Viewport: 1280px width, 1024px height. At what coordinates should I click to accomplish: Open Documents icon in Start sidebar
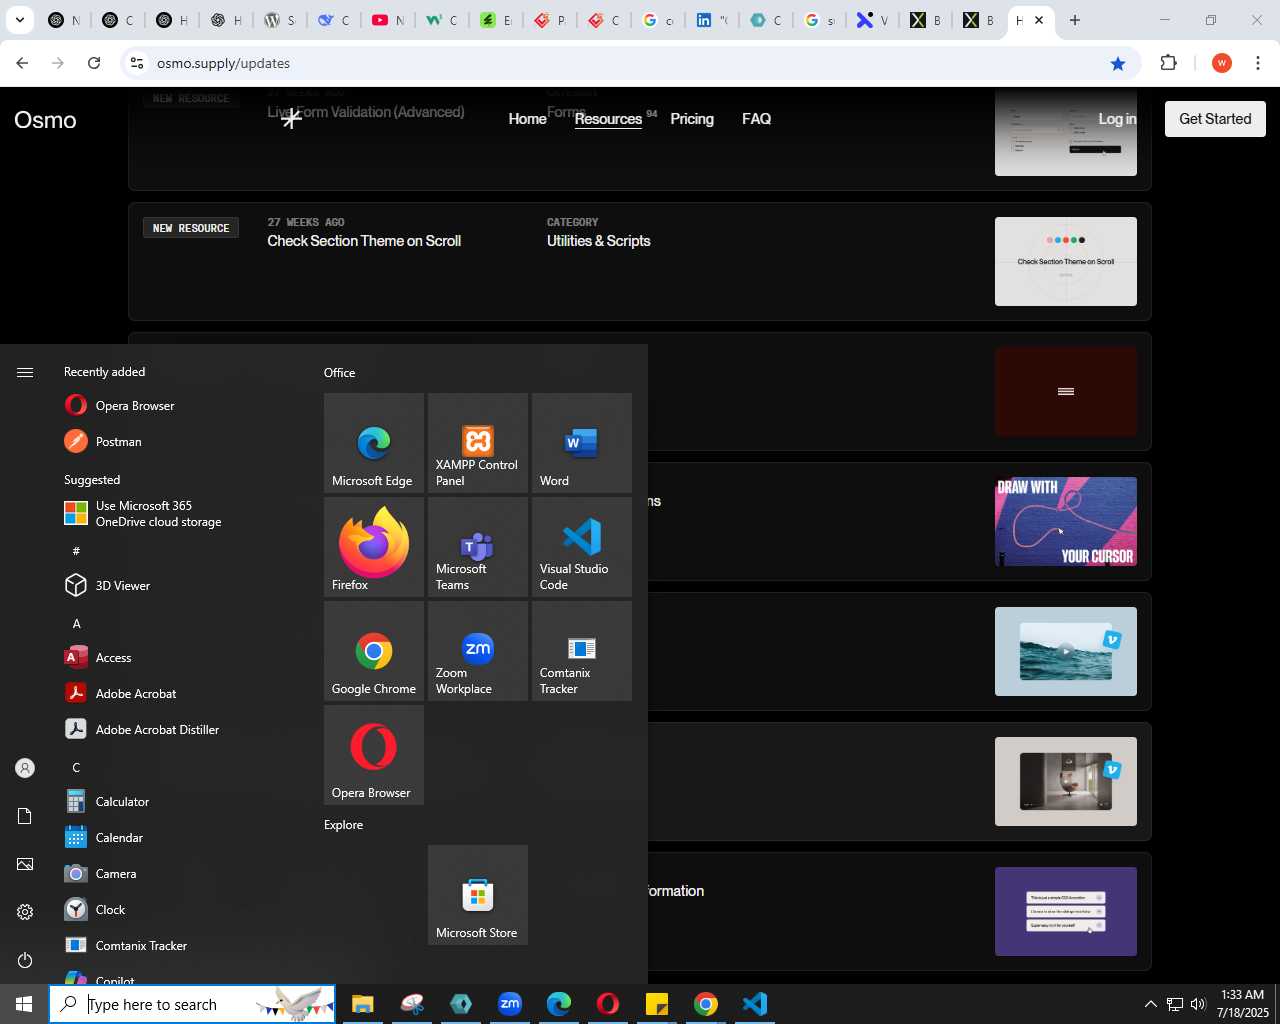click(25, 816)
